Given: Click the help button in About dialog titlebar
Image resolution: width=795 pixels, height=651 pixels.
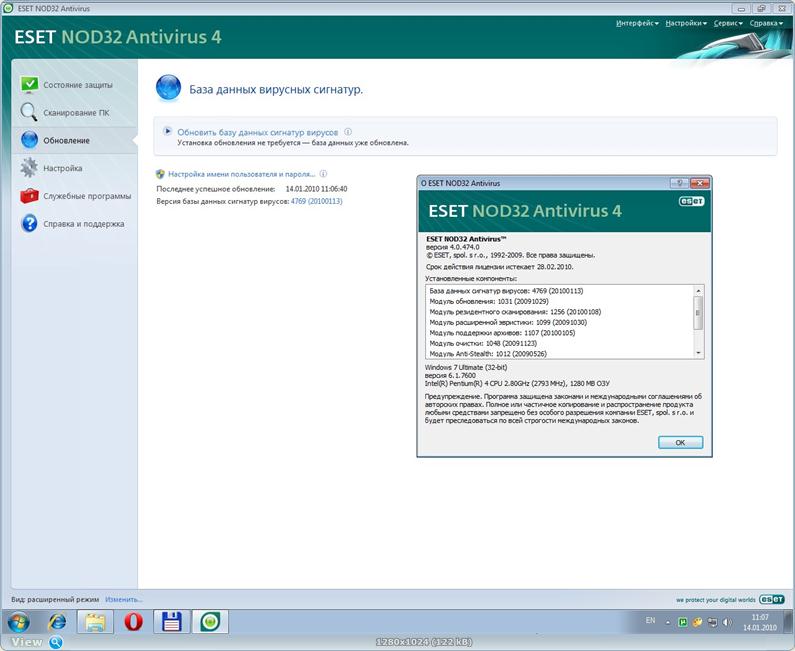Looking at the screenshot, I should [x=679, y=183].
